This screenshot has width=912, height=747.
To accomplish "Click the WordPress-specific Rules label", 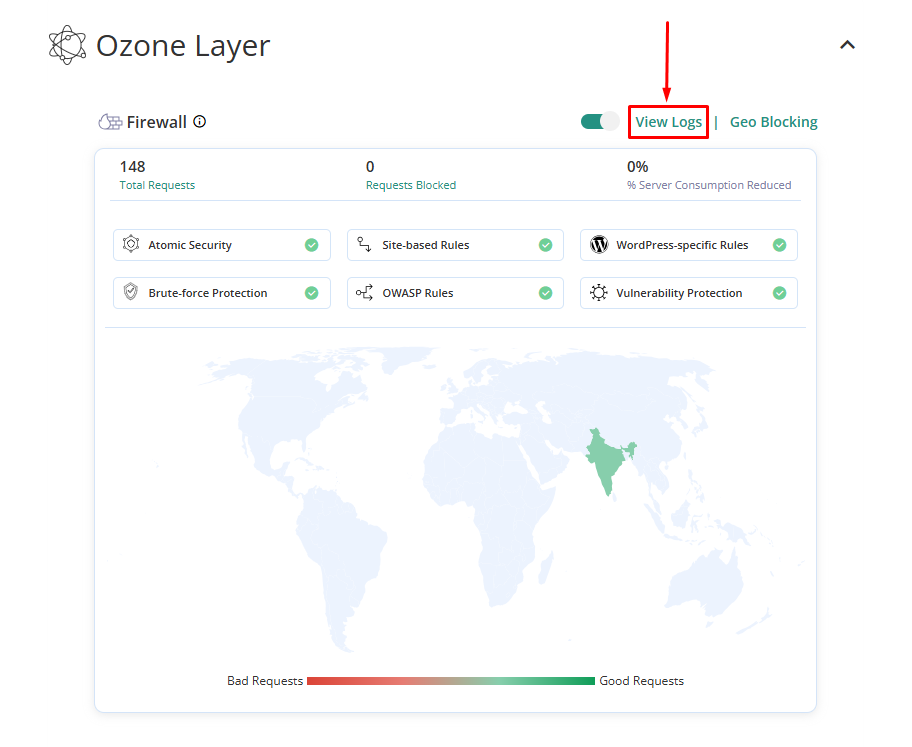I will pos(682,245).
